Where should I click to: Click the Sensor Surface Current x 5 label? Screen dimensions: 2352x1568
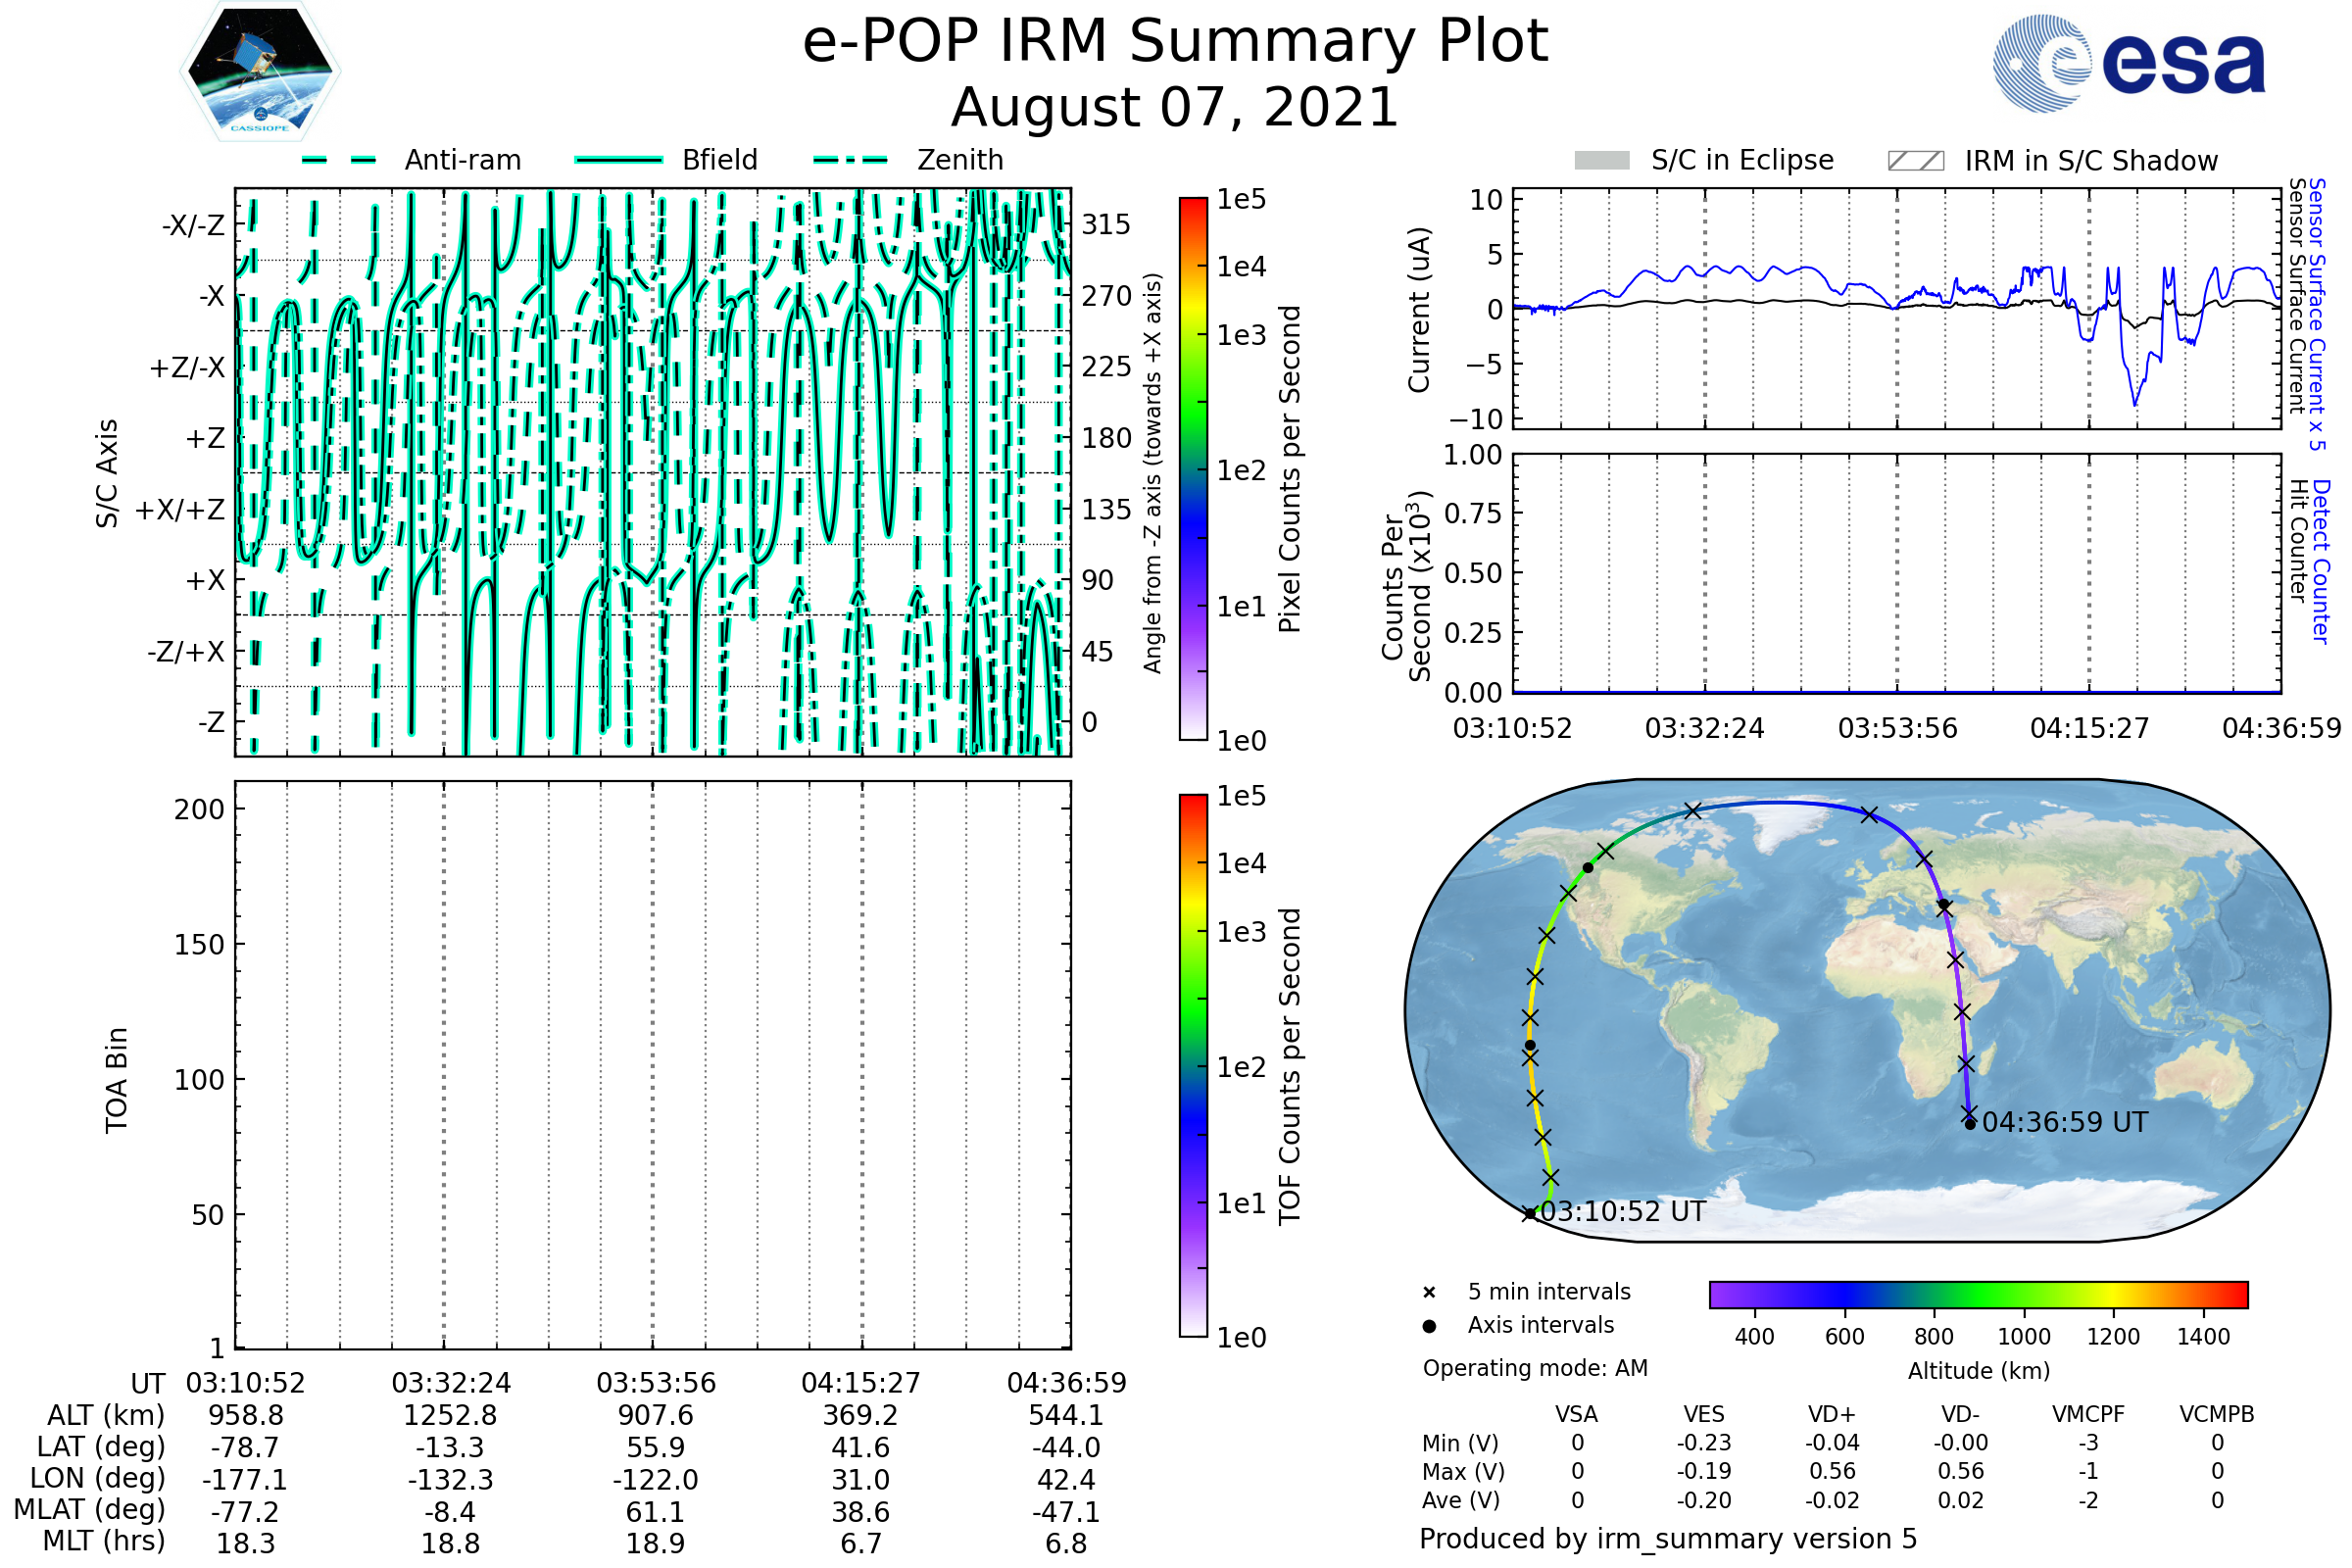coord(2317,314)
